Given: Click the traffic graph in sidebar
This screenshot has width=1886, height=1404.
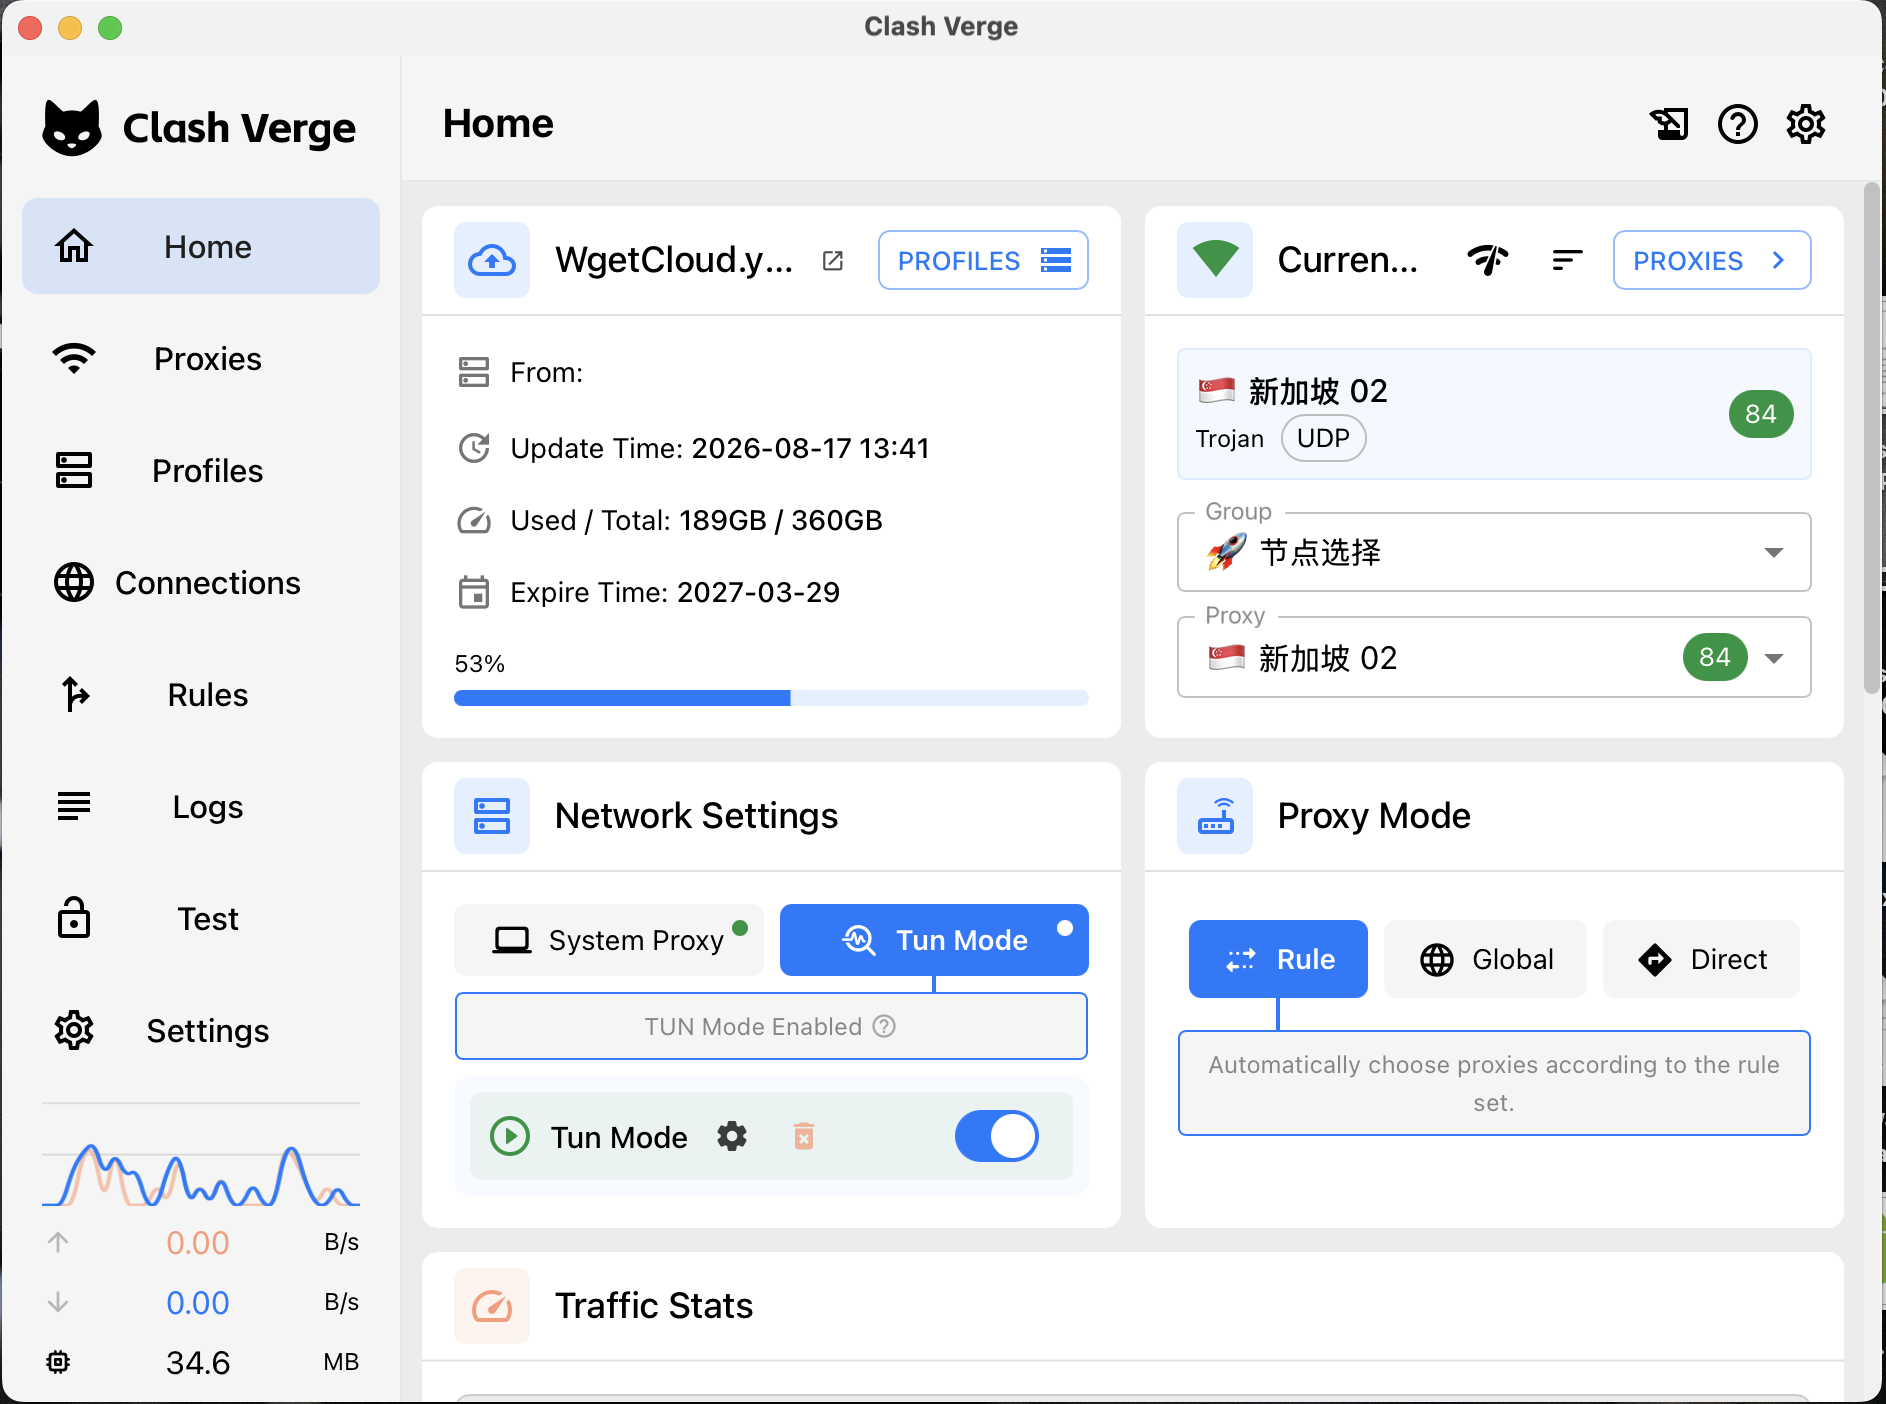Looking at the screenshot, I should tap(201, 1174).
